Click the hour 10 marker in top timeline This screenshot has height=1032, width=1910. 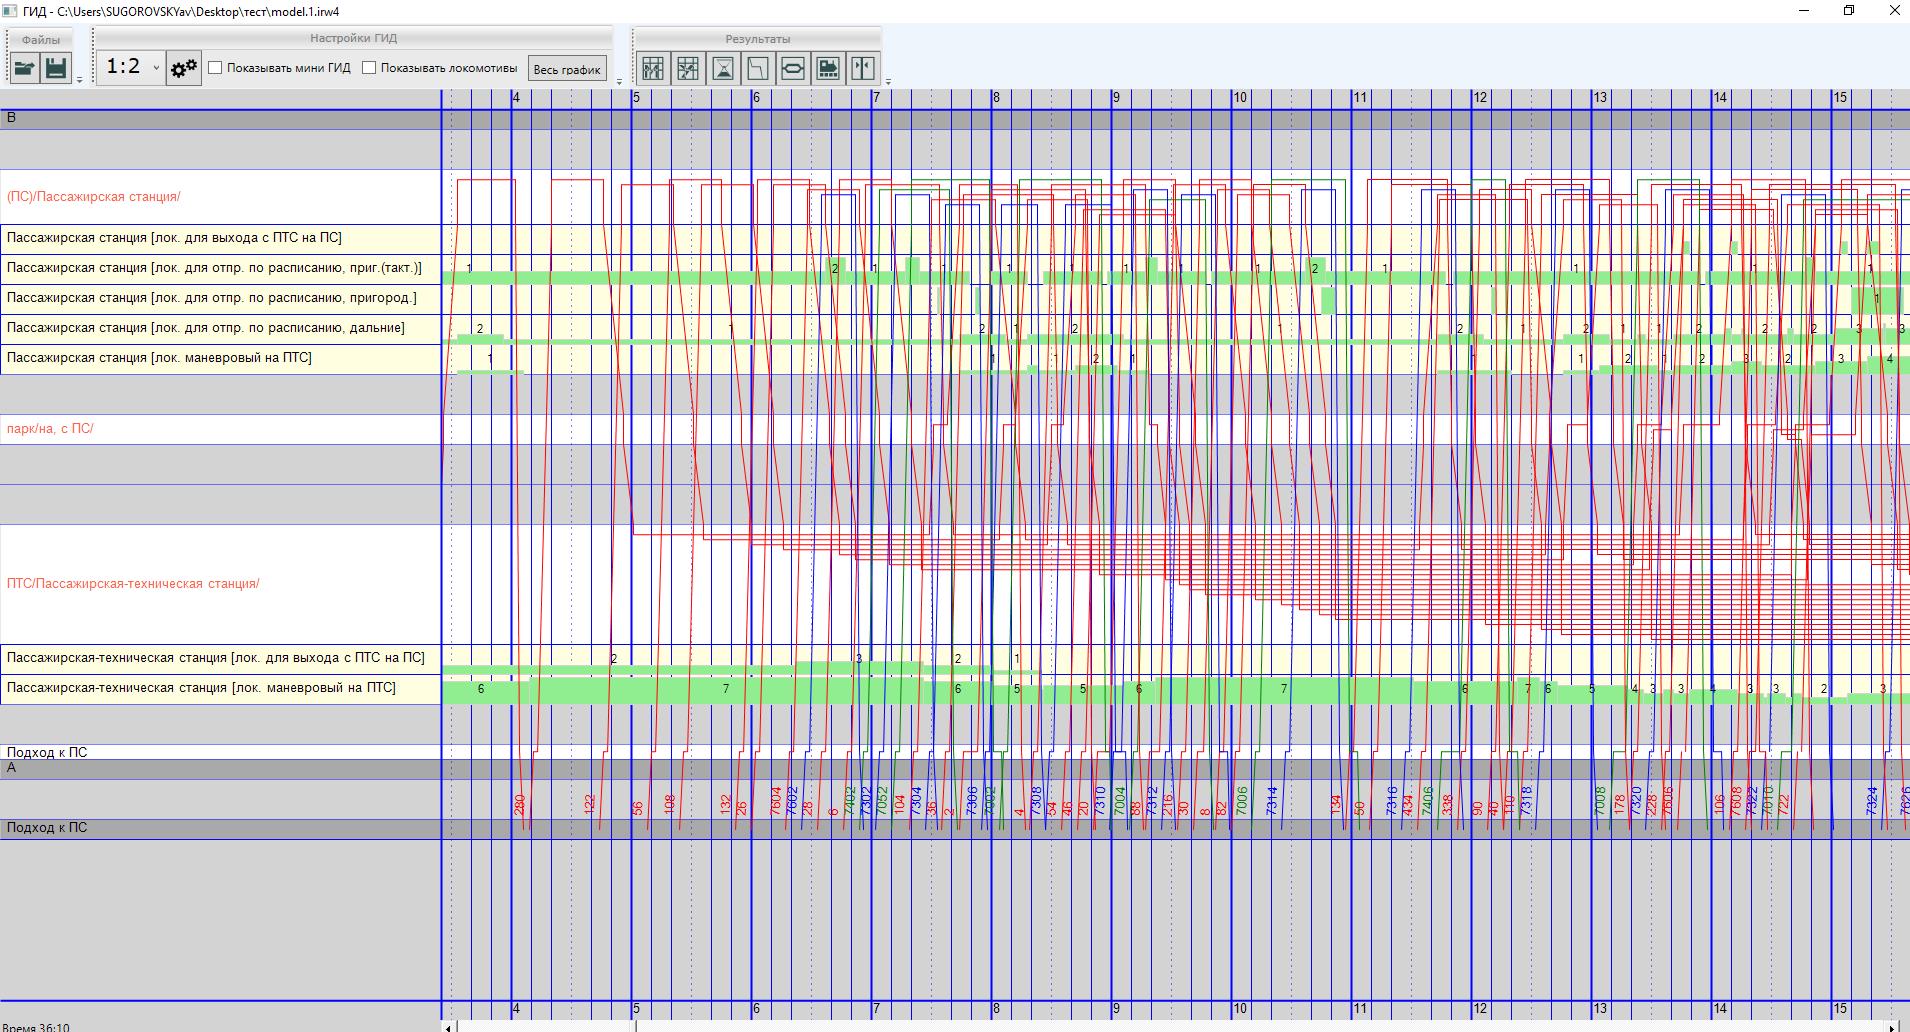point(1240,98)
